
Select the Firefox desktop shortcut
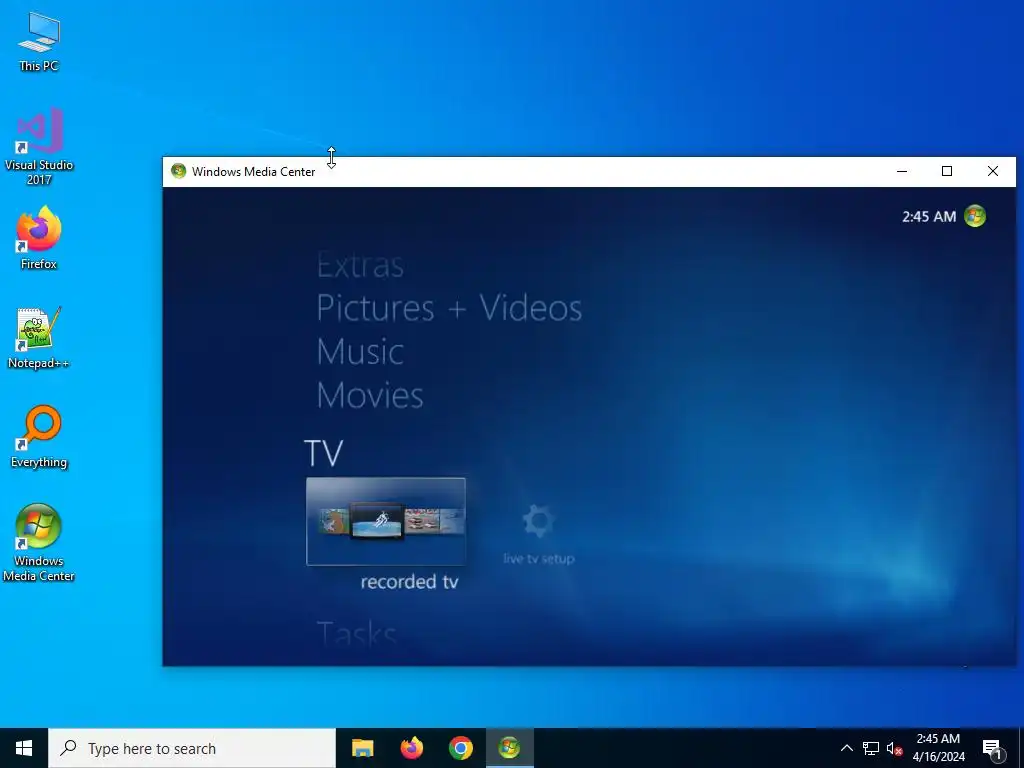coord(39,238)
